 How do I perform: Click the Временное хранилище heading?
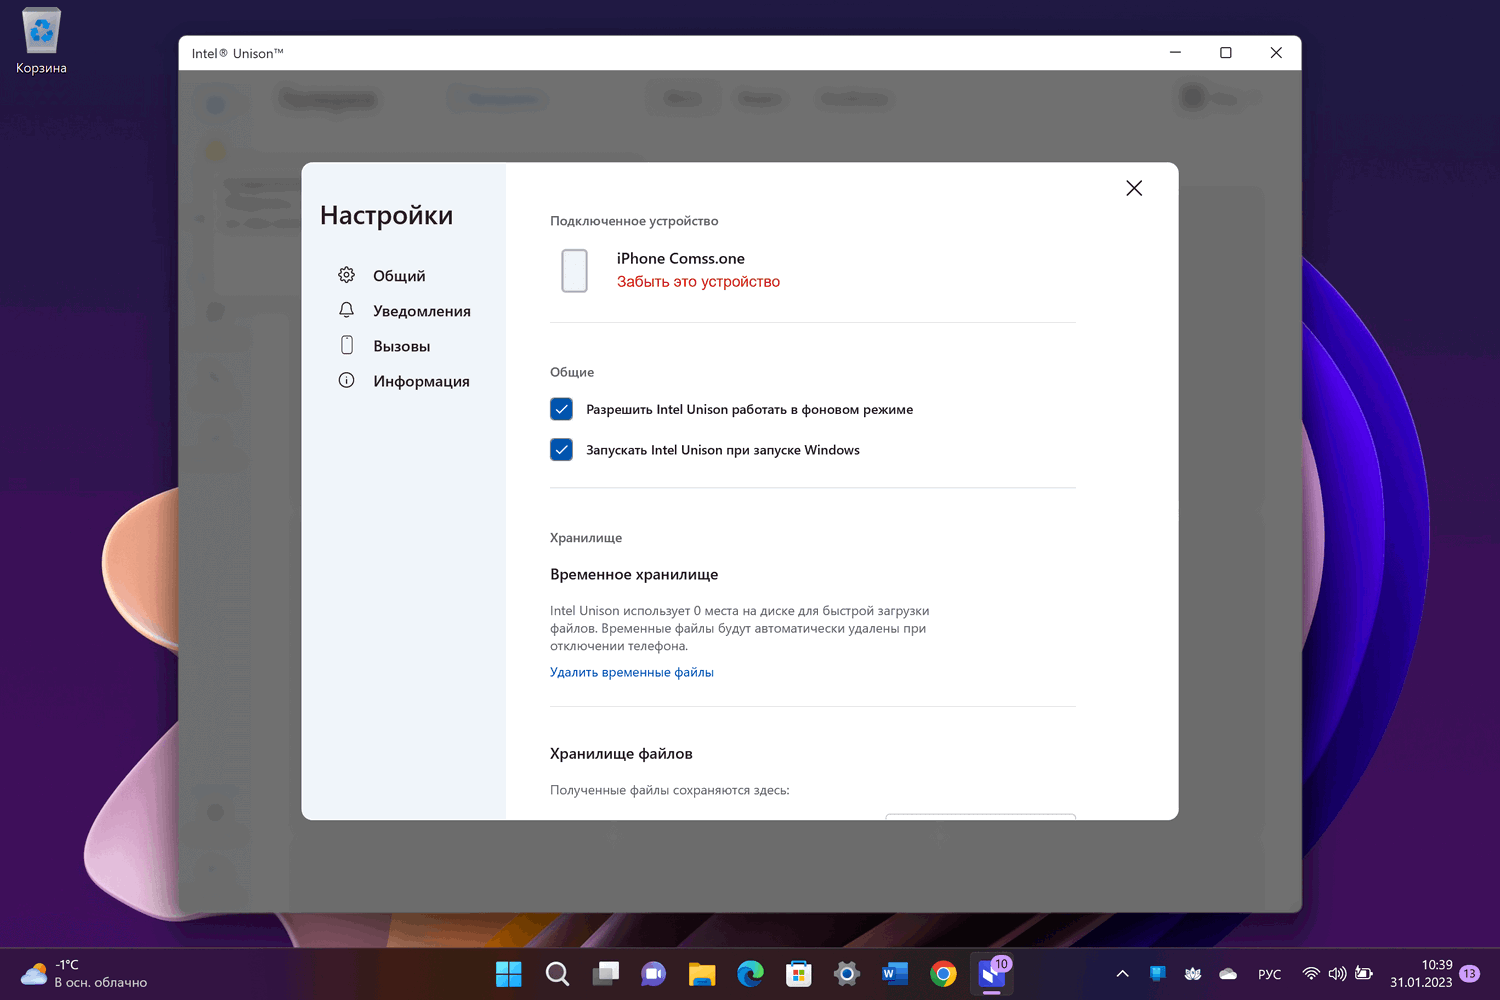point(634,574)
